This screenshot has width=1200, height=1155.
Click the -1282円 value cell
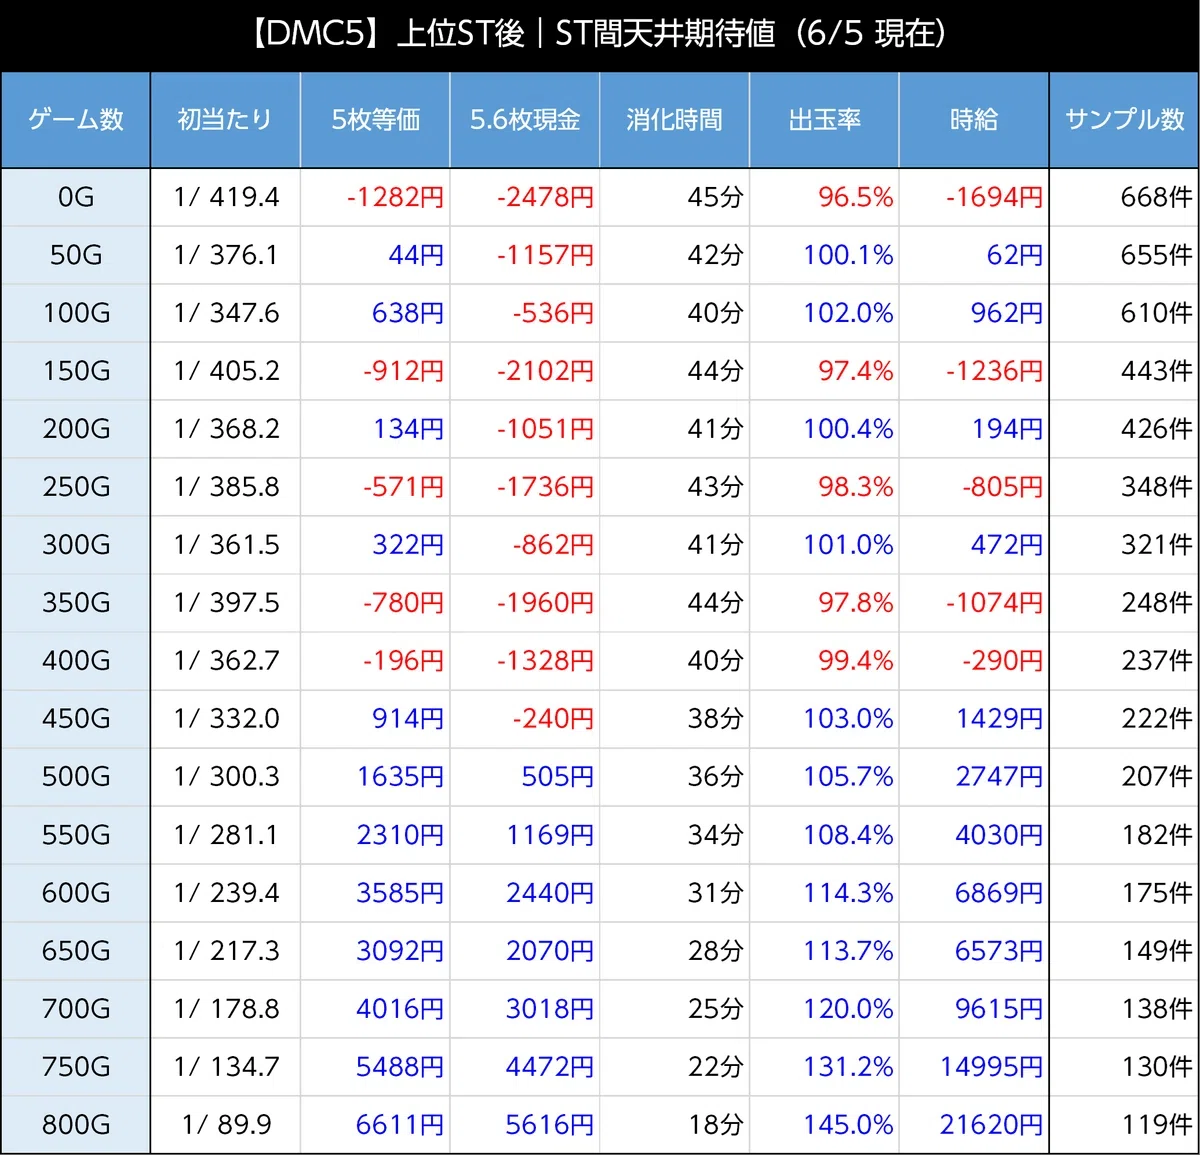pos(375,197)
